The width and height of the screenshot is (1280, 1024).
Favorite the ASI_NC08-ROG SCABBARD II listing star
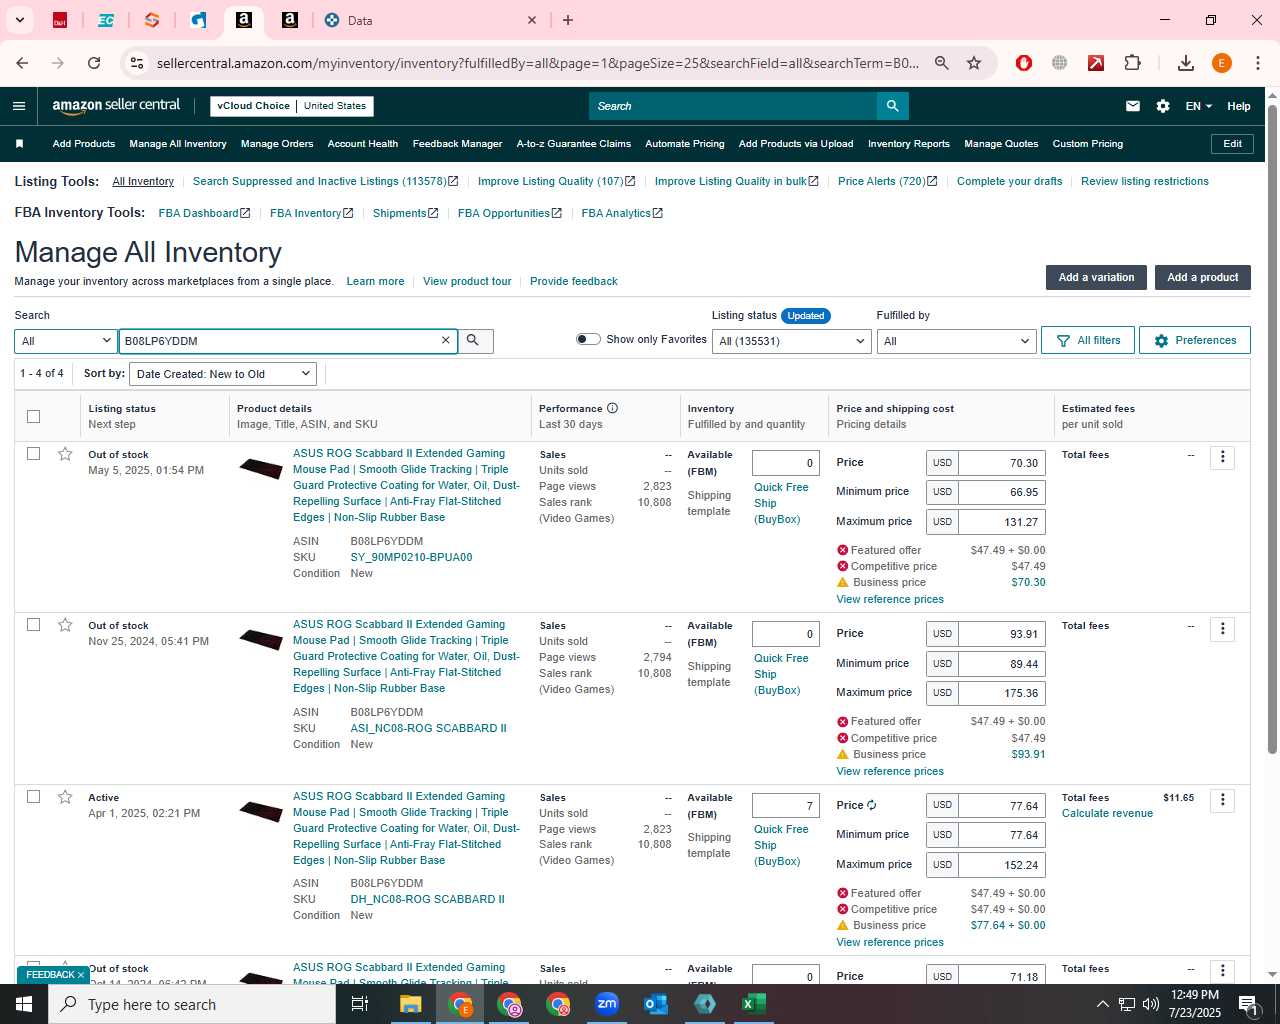(x=65, y=625)
